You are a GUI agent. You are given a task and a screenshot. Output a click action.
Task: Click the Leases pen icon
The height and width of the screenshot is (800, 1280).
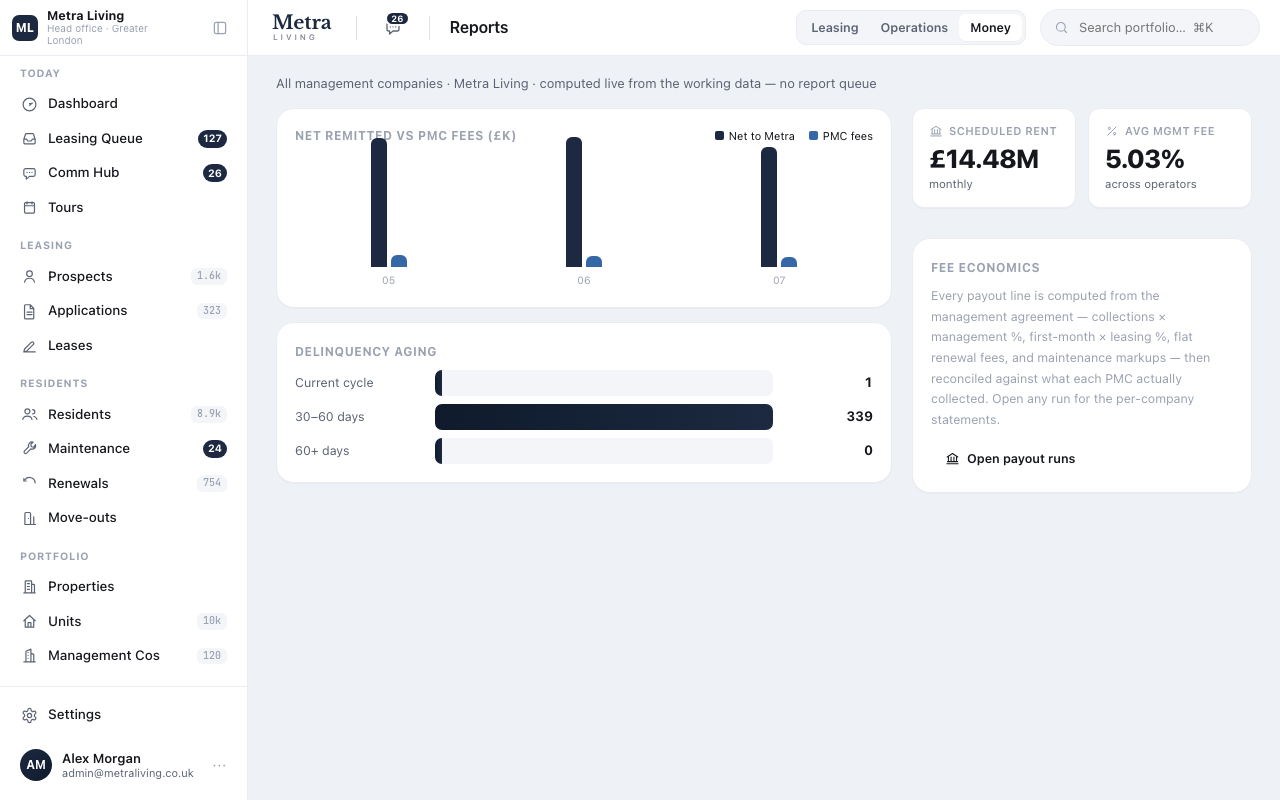pyautogui.click(x=29, y=346)
